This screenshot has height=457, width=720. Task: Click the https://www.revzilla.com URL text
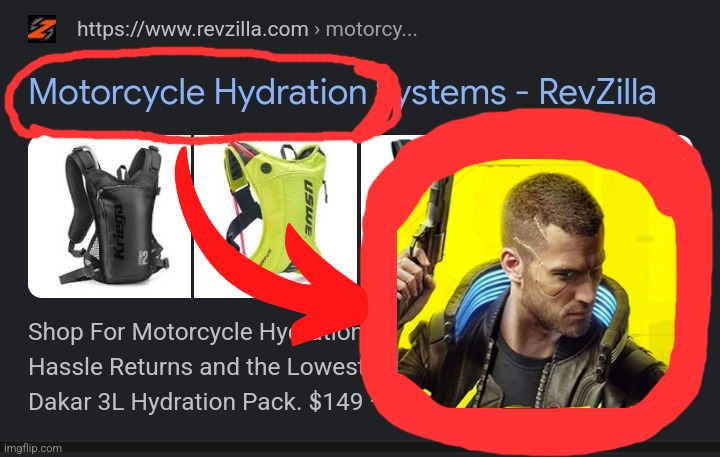click(193, 29)
